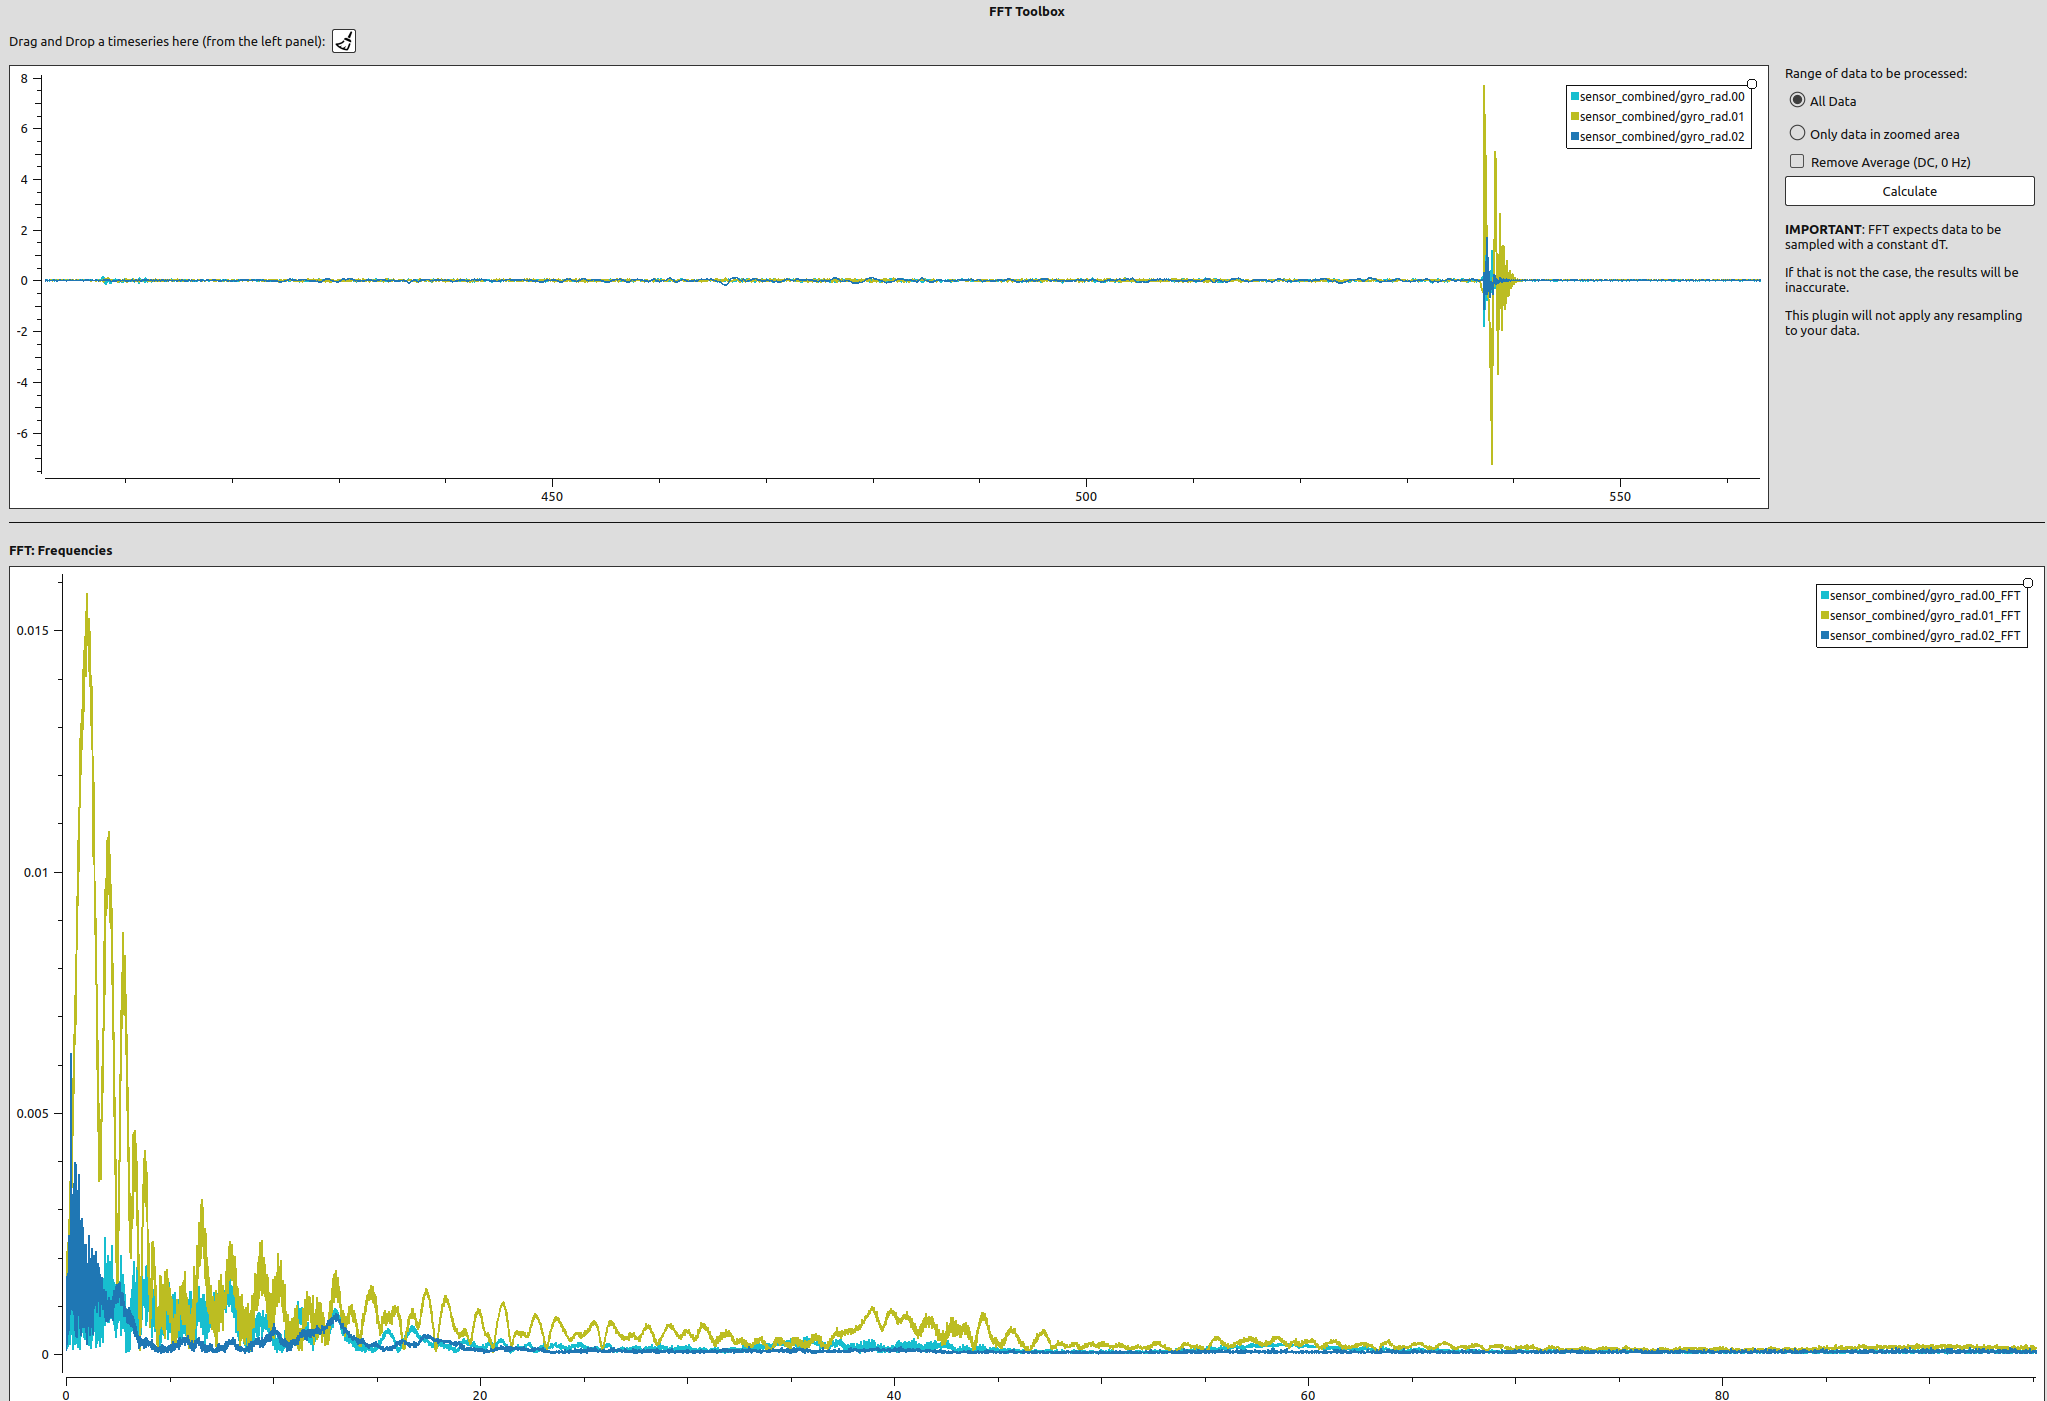
Task: Click gyro_rad.01_FFT legend entry
Action: (x=1923, y=616)
